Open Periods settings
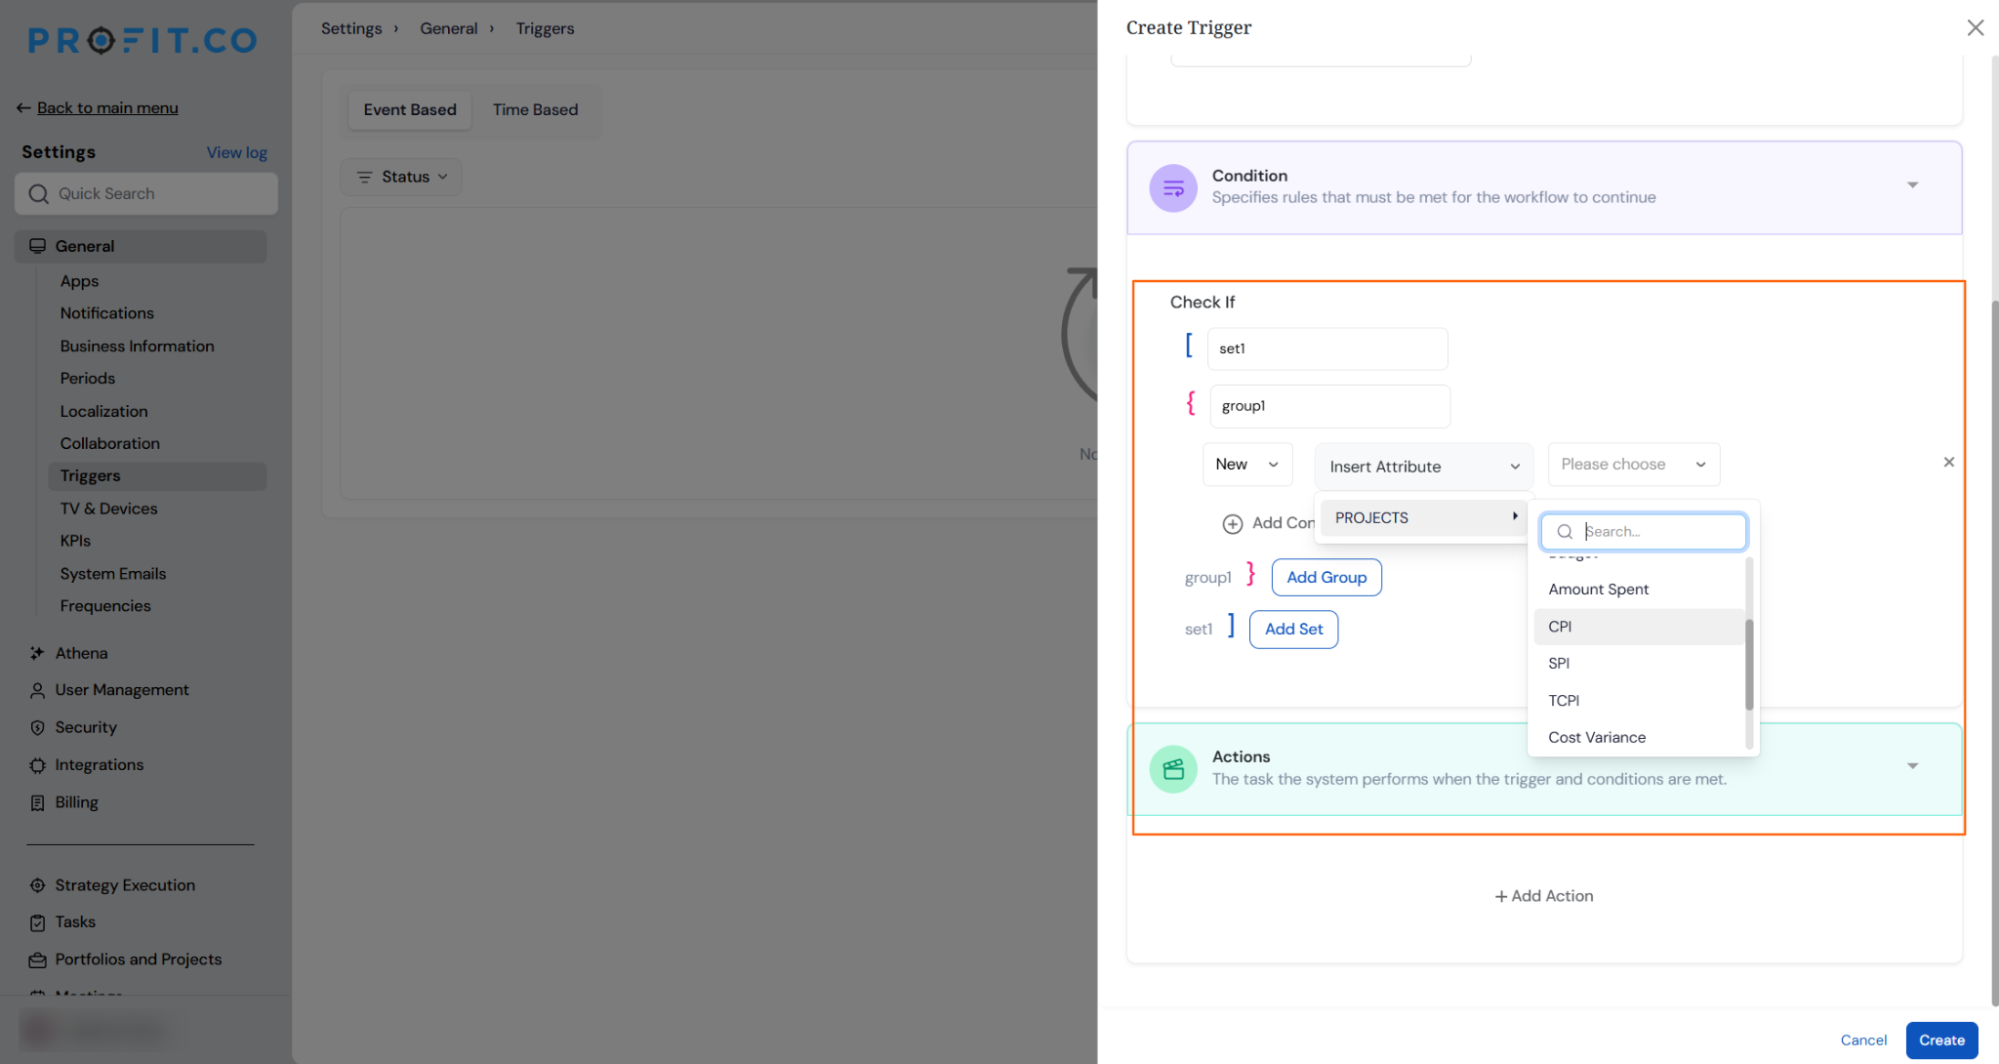Viewport: 1999px width, 1064px height. [87, 379]
